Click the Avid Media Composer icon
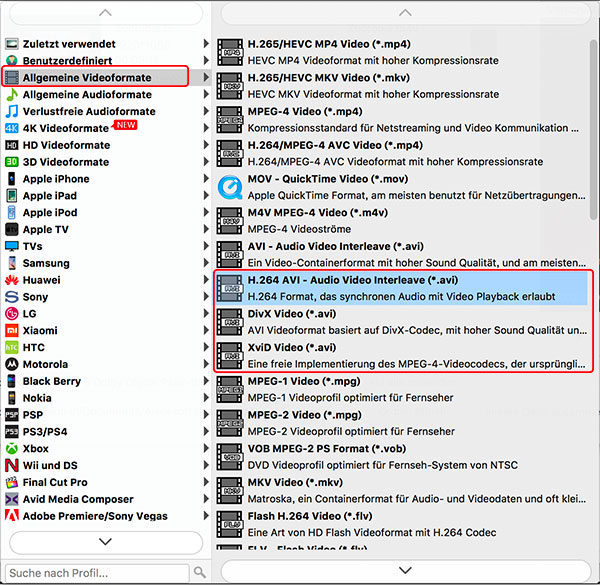This screenshot has width=600, height=585. point(12,499)
